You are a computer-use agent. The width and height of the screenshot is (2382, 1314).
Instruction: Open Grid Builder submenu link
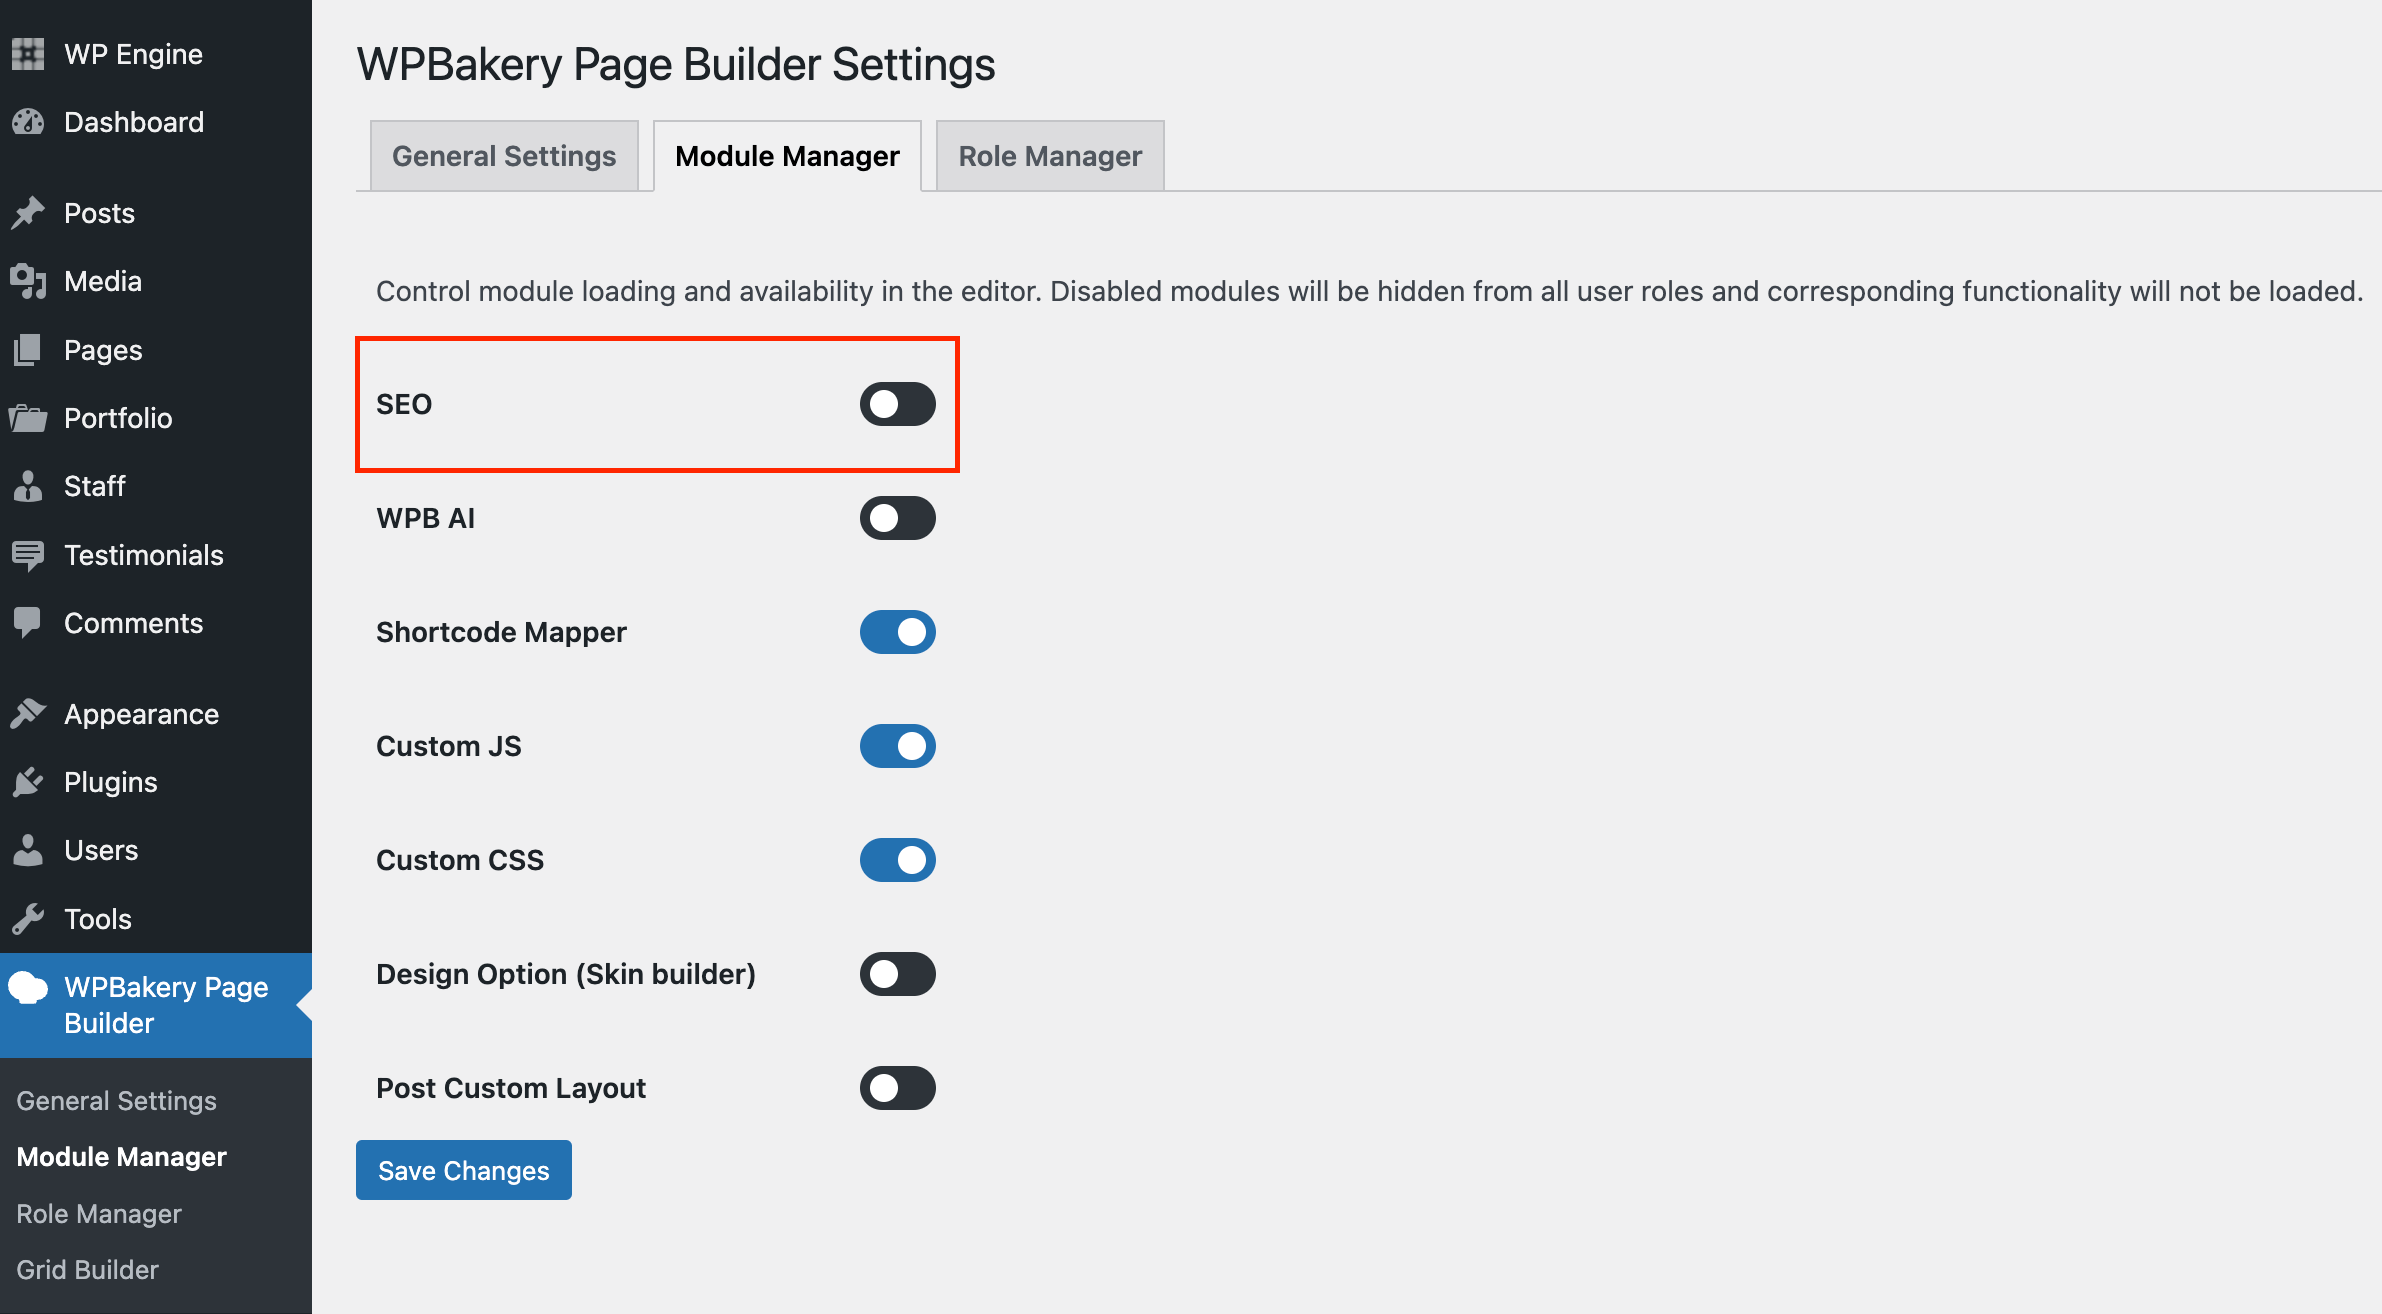(87, 1269)
